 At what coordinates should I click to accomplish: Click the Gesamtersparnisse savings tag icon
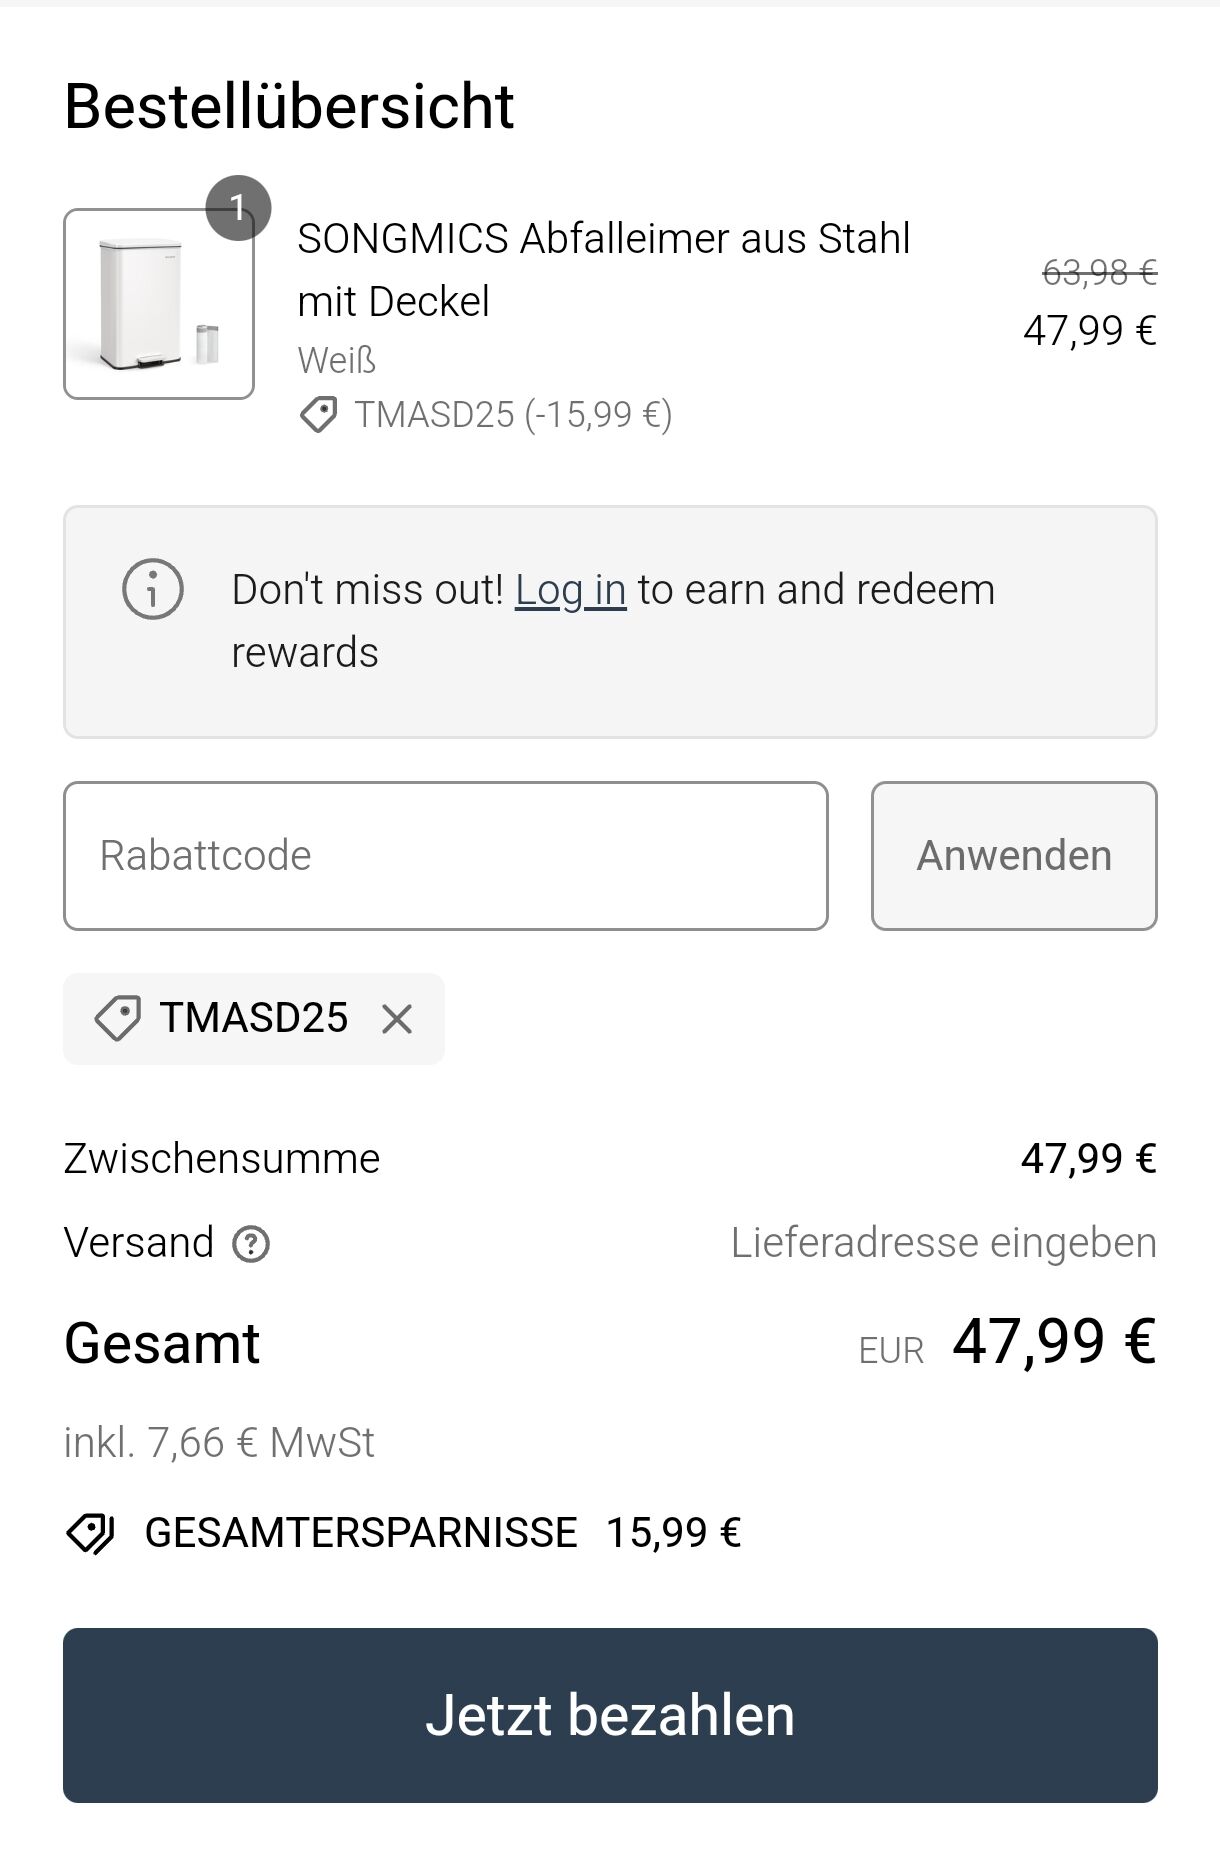click(91, 1532)
